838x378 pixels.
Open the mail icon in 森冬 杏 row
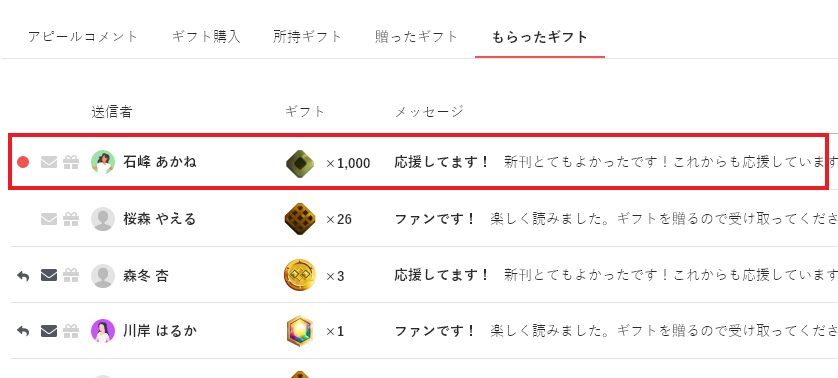(x=49, y=275)
